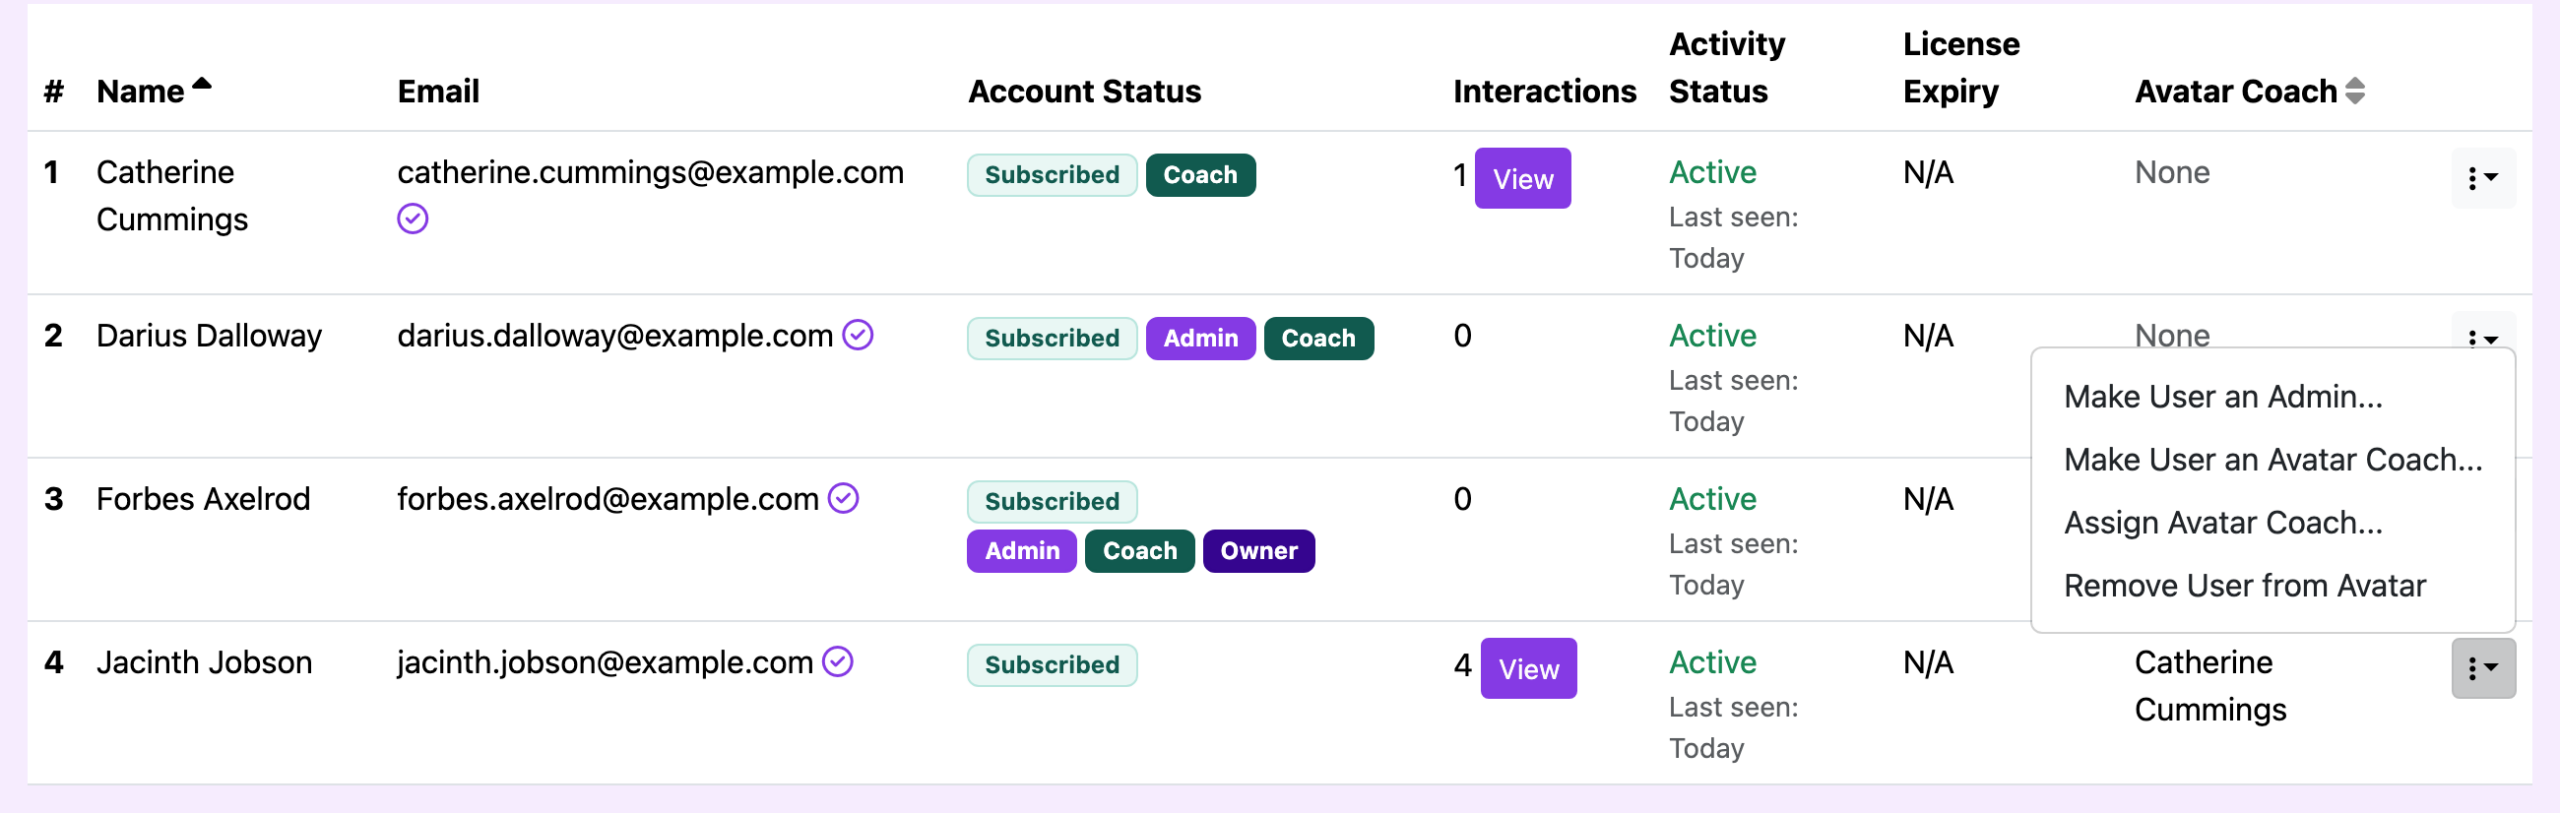
Task: Click Subscribed badge in Darius's row
Action: click(1052, 338)
